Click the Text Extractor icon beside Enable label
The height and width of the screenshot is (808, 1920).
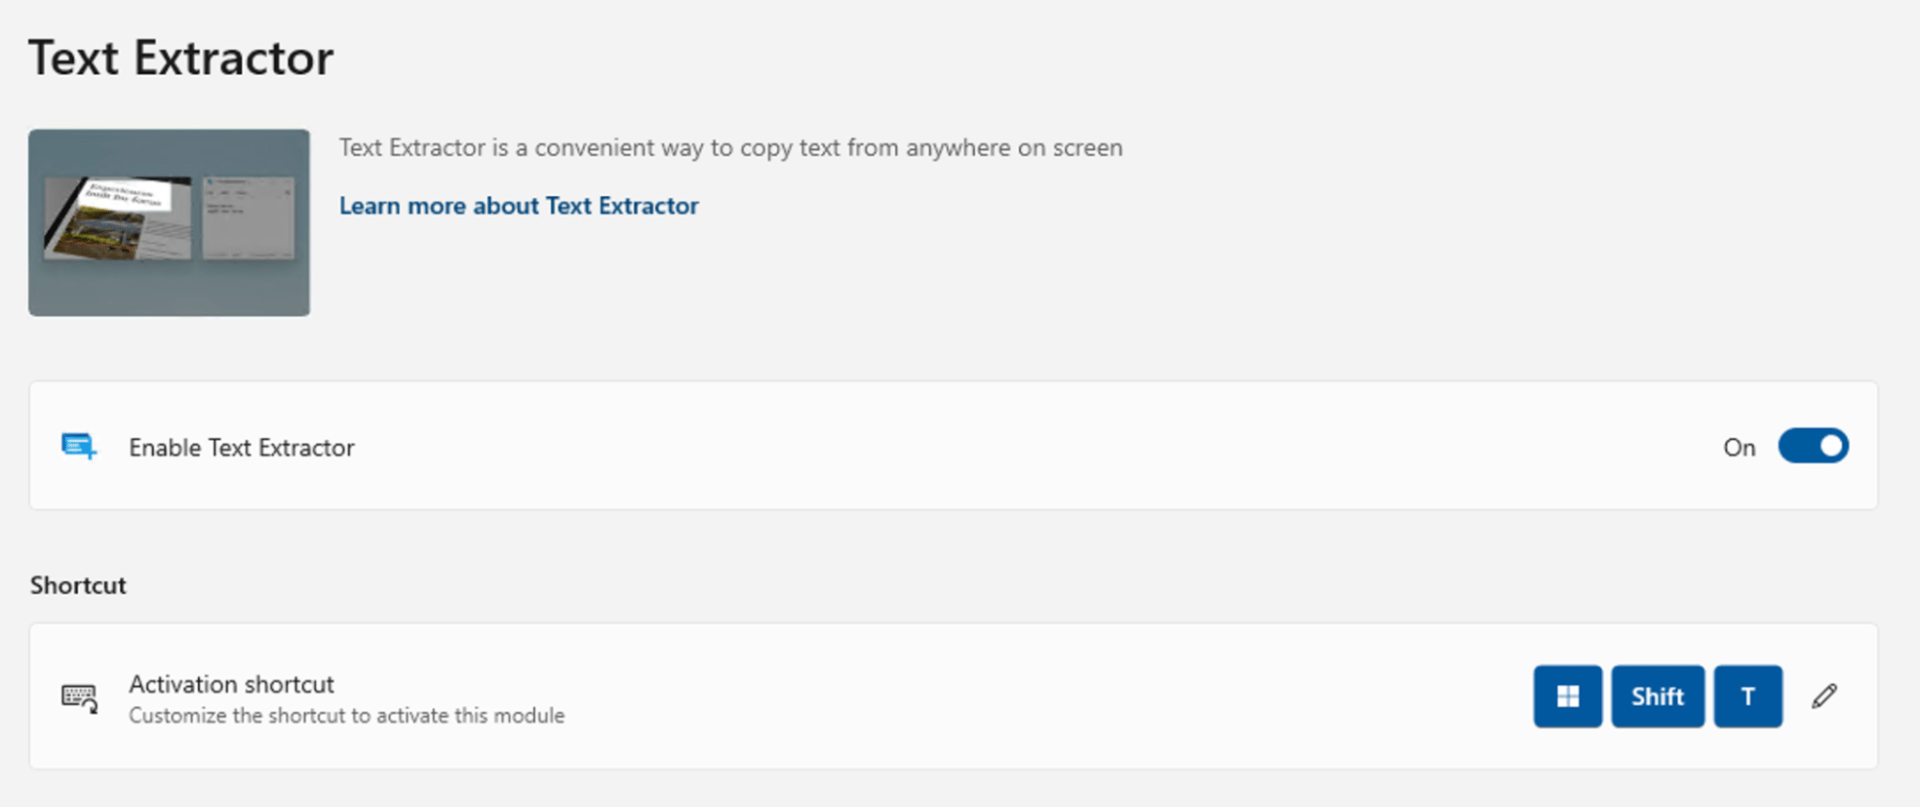[x=79, y=446]
